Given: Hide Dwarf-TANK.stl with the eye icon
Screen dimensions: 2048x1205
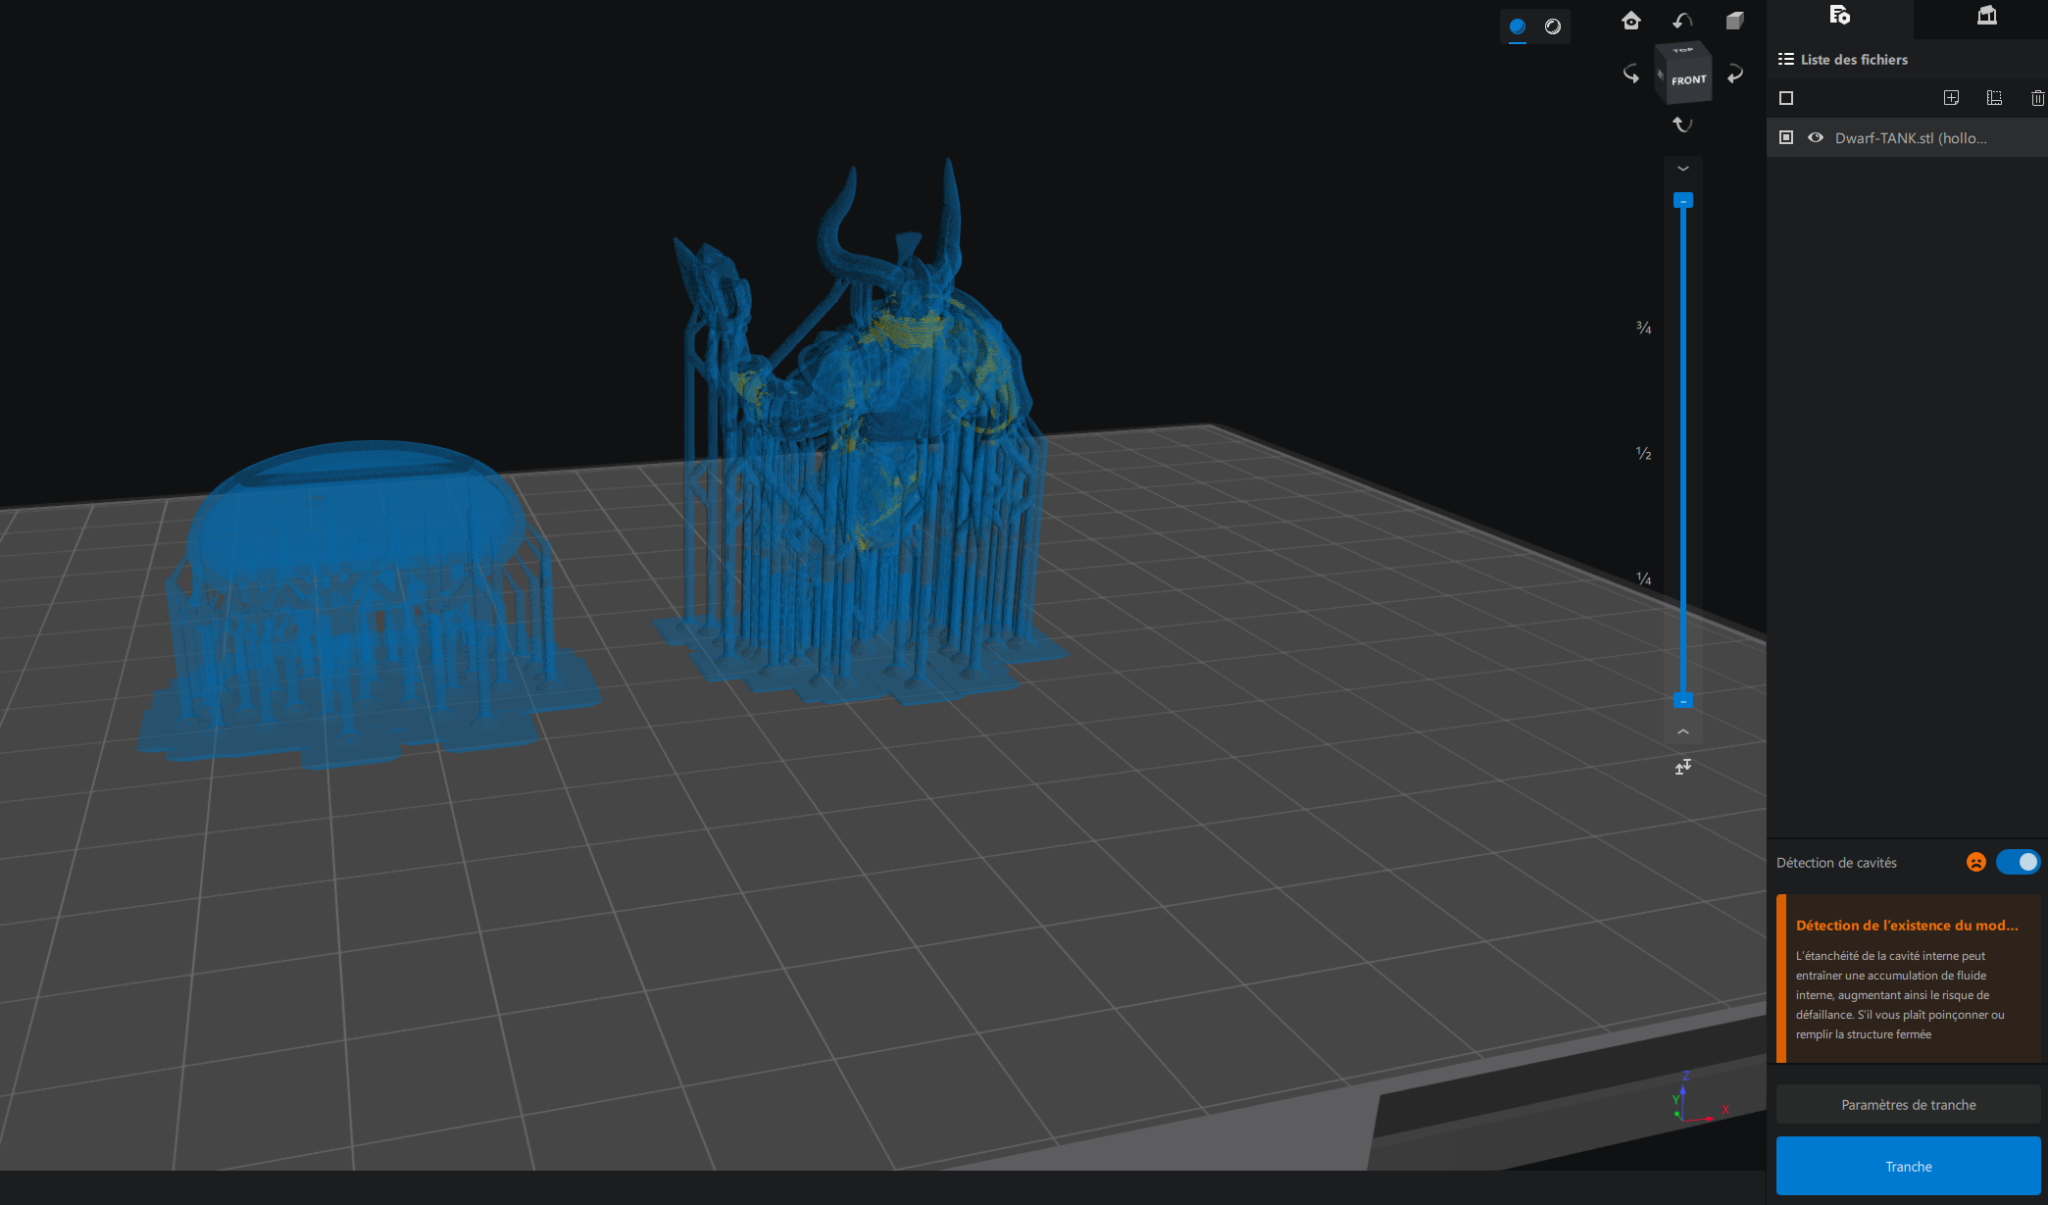Looking at the screenshot, I should pyautogui.click(x=1815, y=138).
